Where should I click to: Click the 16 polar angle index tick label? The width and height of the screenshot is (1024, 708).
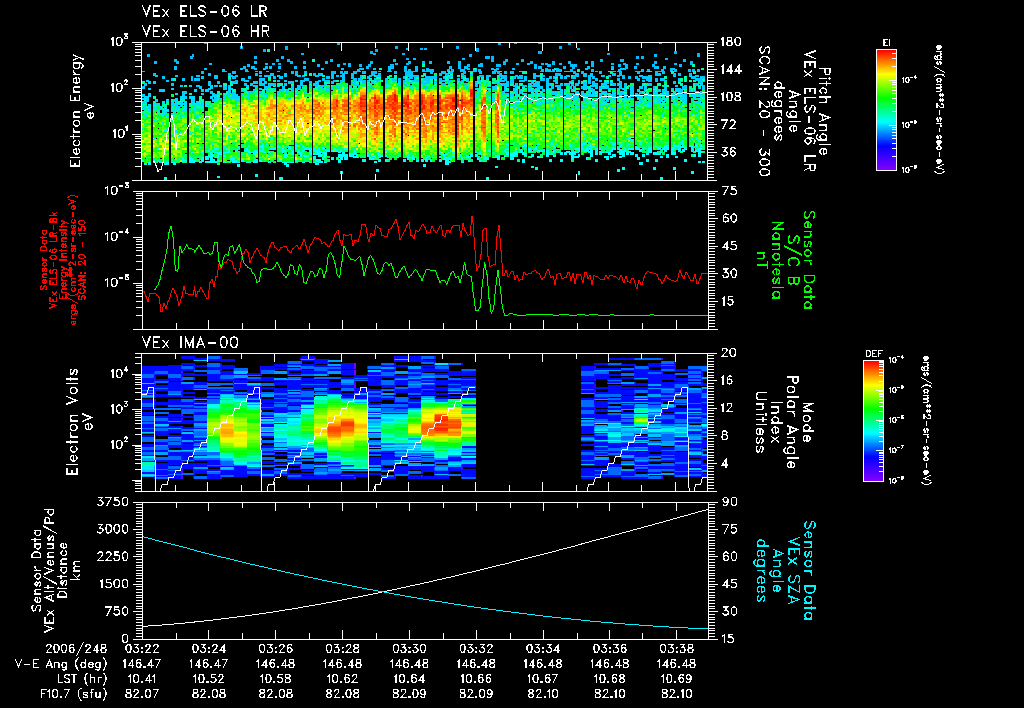click(x=727, y=380)
